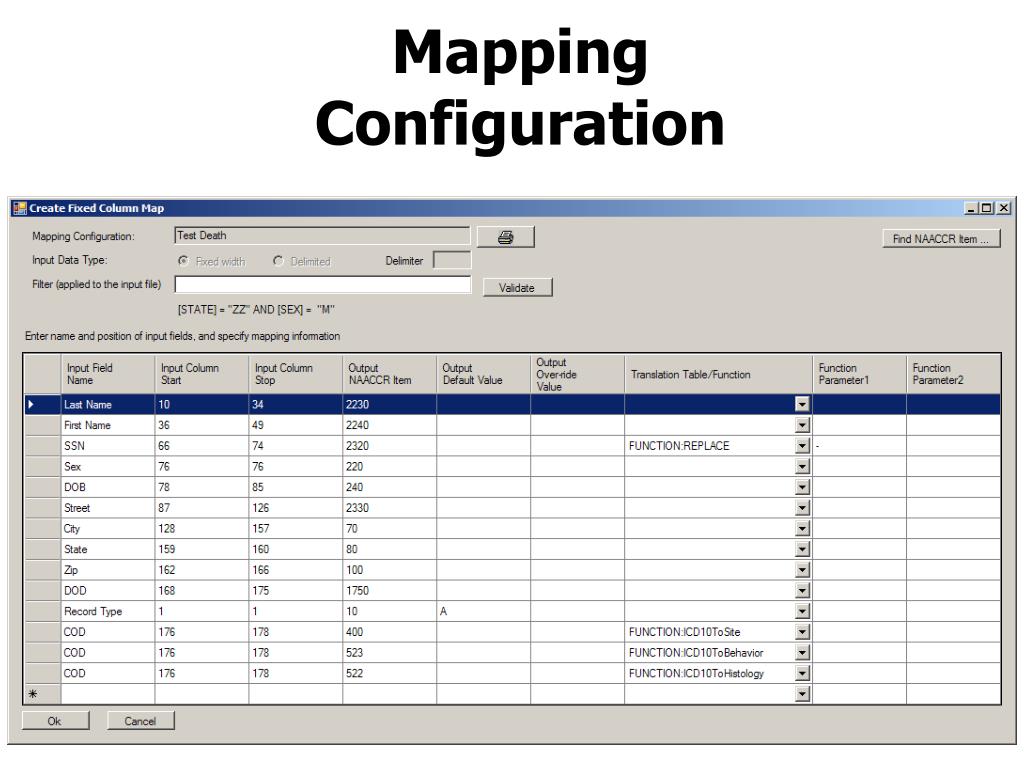Screen dimensions: 1024x768
Task: Maximize the Create Fixed Column Map window
Action: (986, 208)
